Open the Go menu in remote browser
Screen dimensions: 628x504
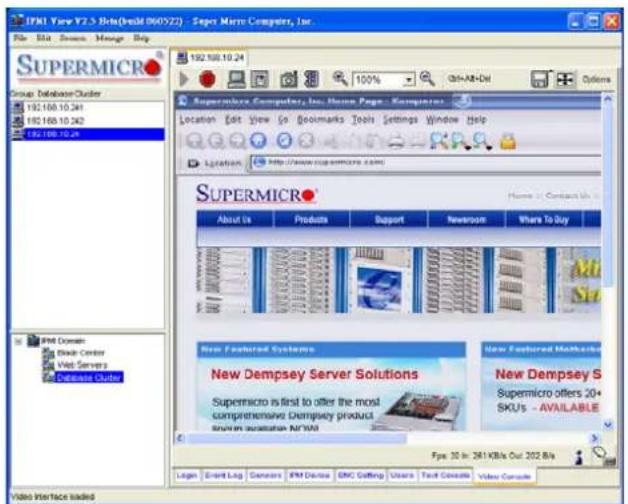[x=283, y=119]
